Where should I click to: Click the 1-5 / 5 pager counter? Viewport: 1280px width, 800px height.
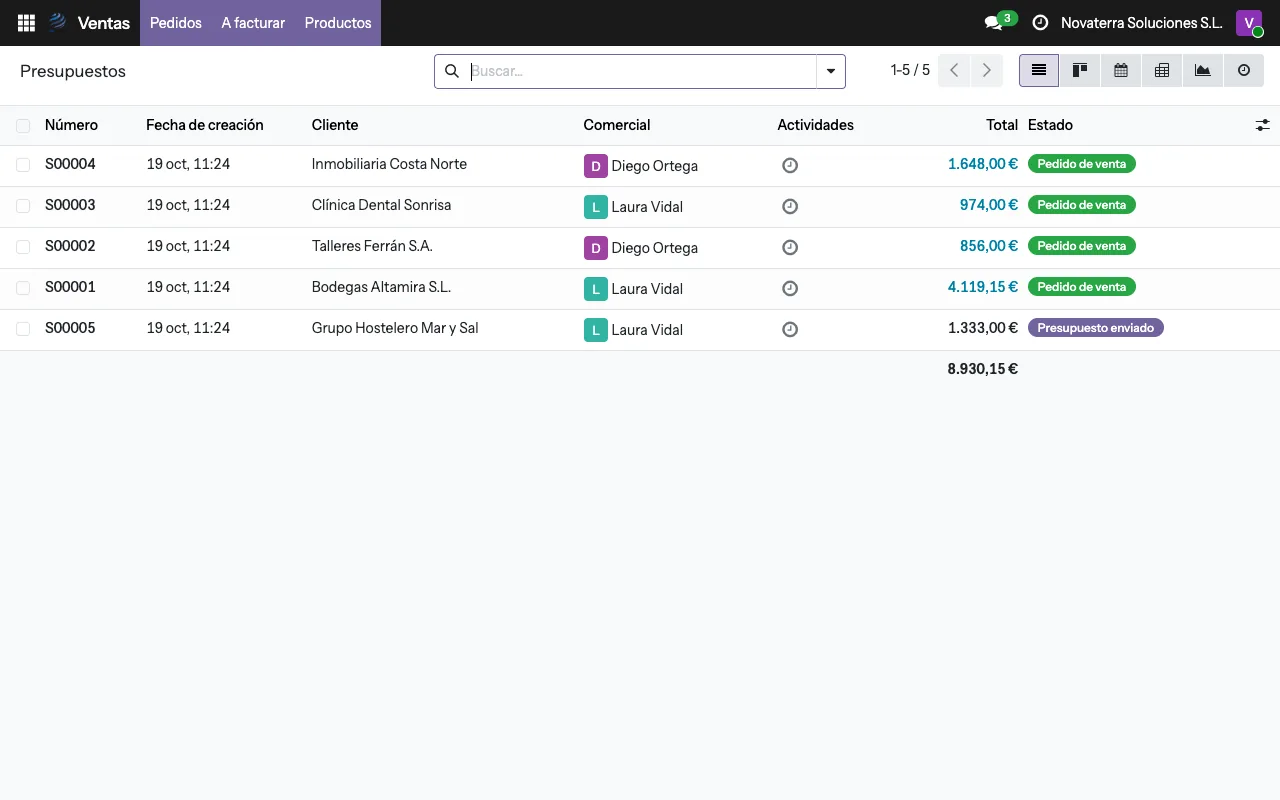(x=910, y=70)
